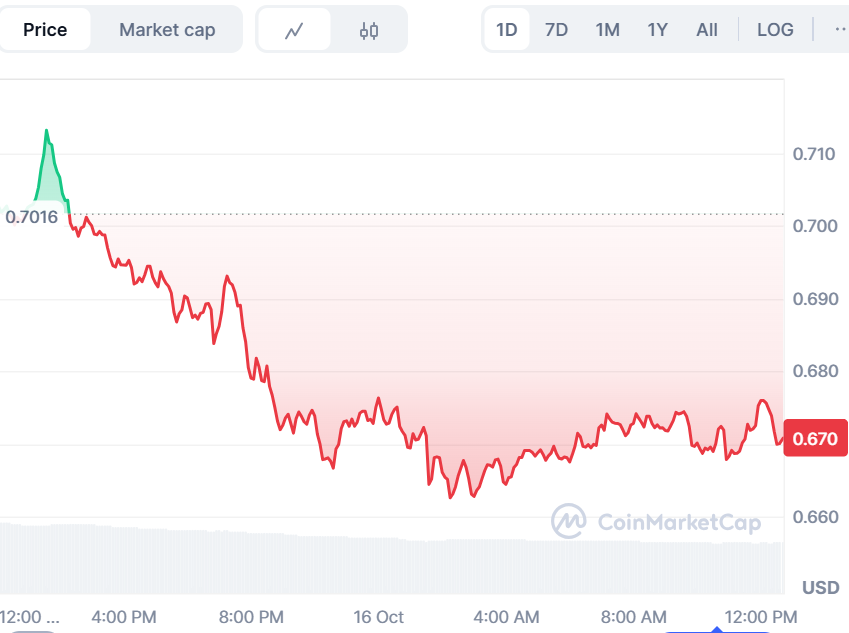Enable logarithmic scale with LOG
The image size is (849, 633).
pos(775,29)
